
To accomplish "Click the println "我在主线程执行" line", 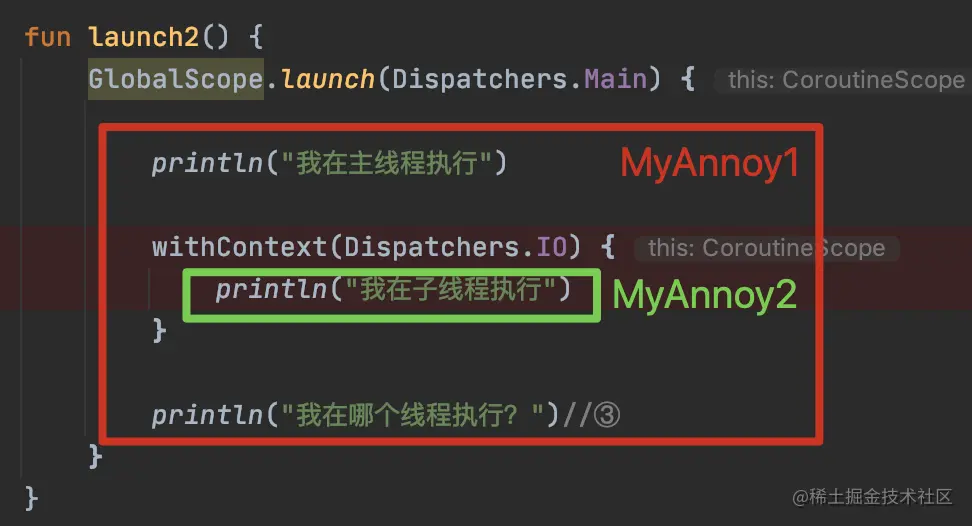I will pyautogui.click(x=329, y=164).
